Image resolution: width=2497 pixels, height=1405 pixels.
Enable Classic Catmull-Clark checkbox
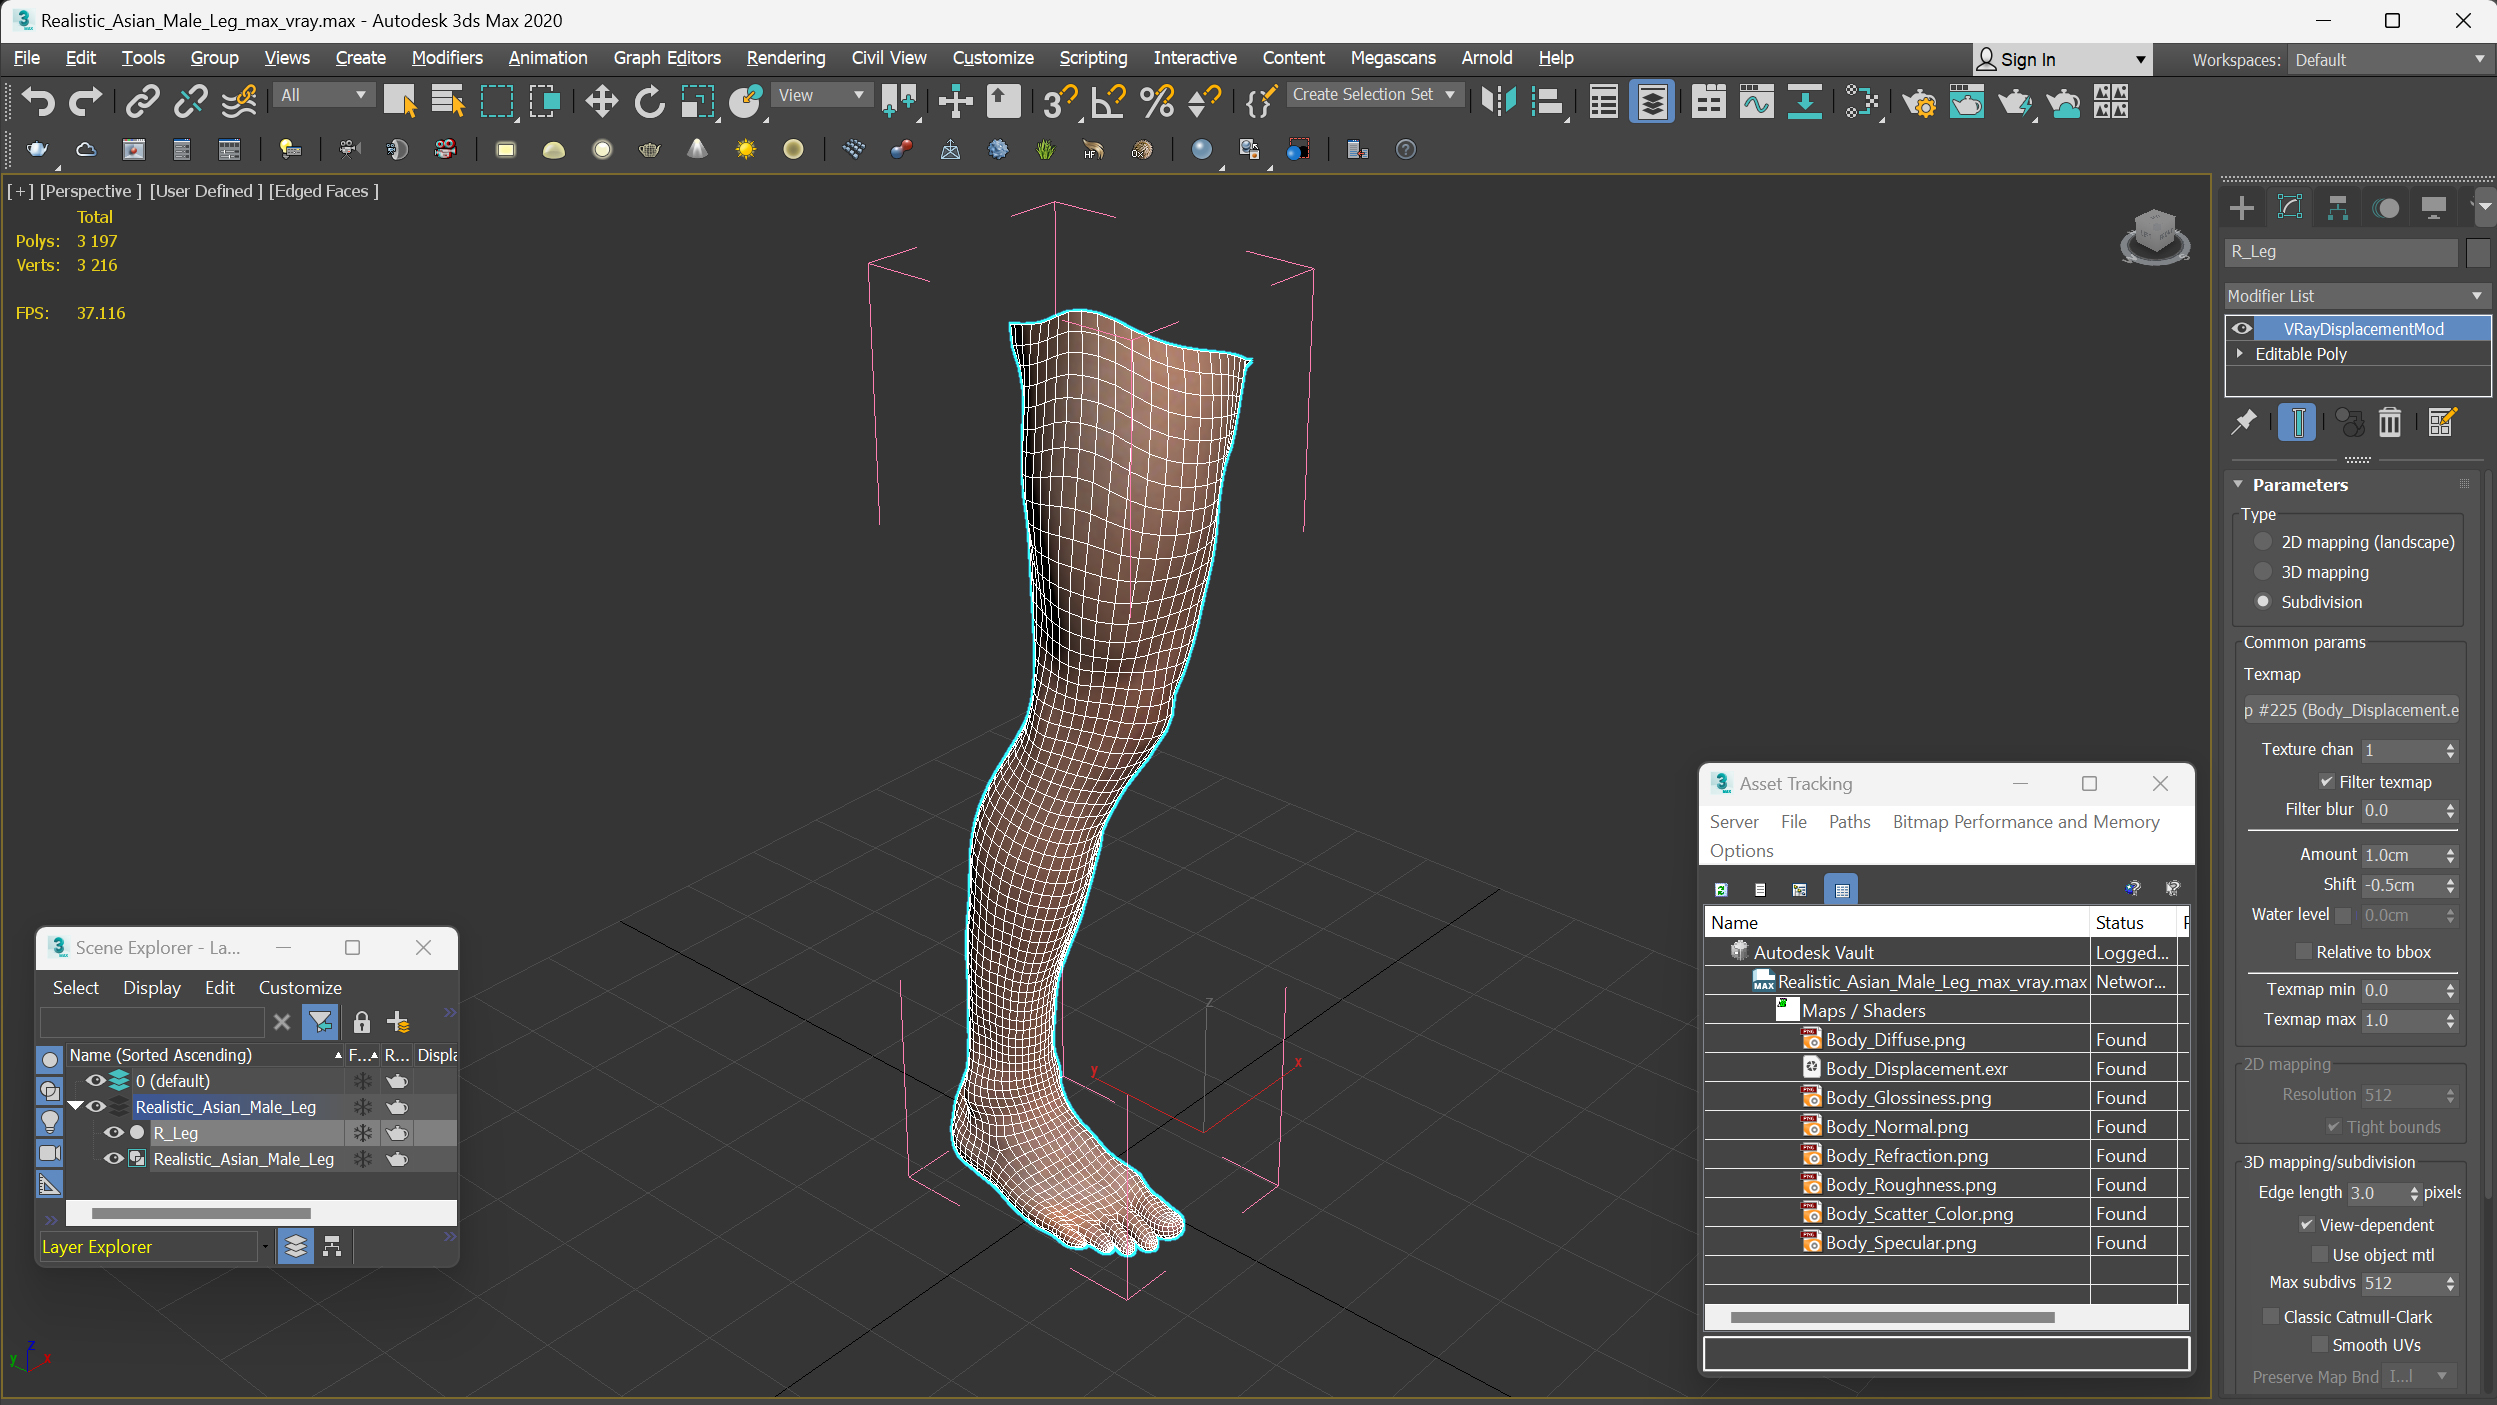[2271, 1317]
